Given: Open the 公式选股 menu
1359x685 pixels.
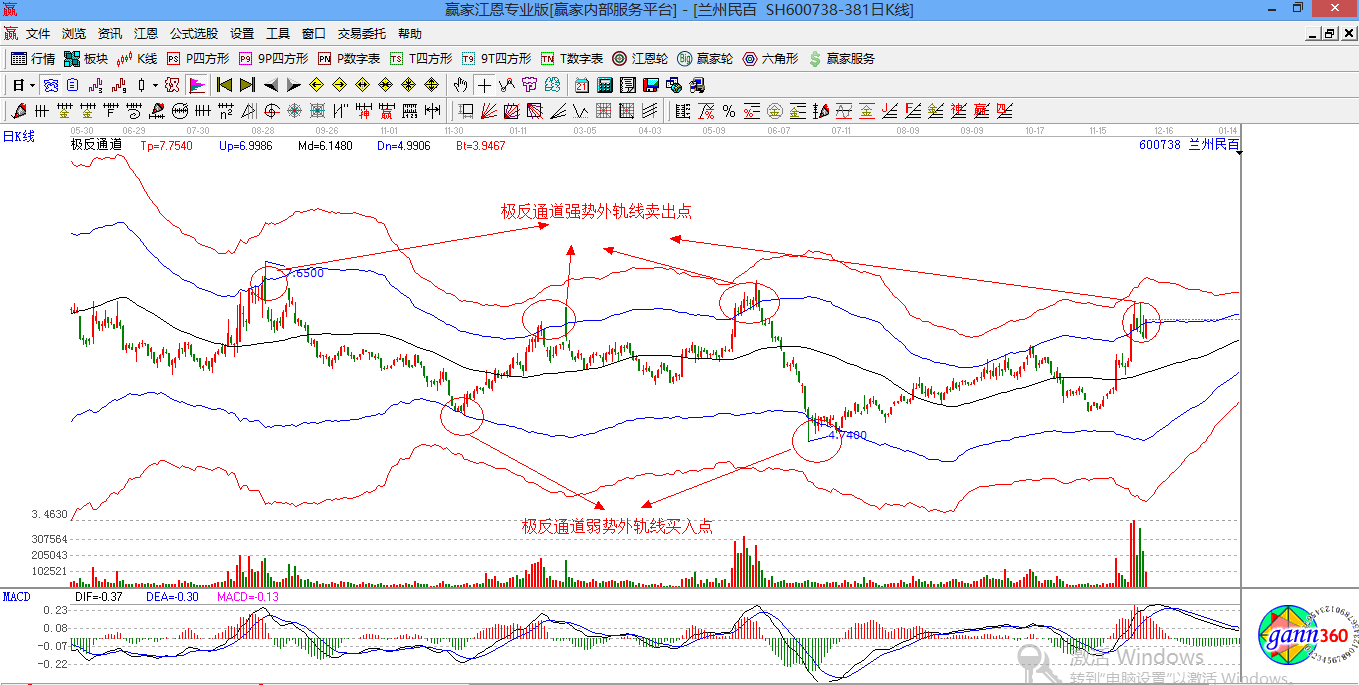Looking at the screenshot, I should click(193, 33).
